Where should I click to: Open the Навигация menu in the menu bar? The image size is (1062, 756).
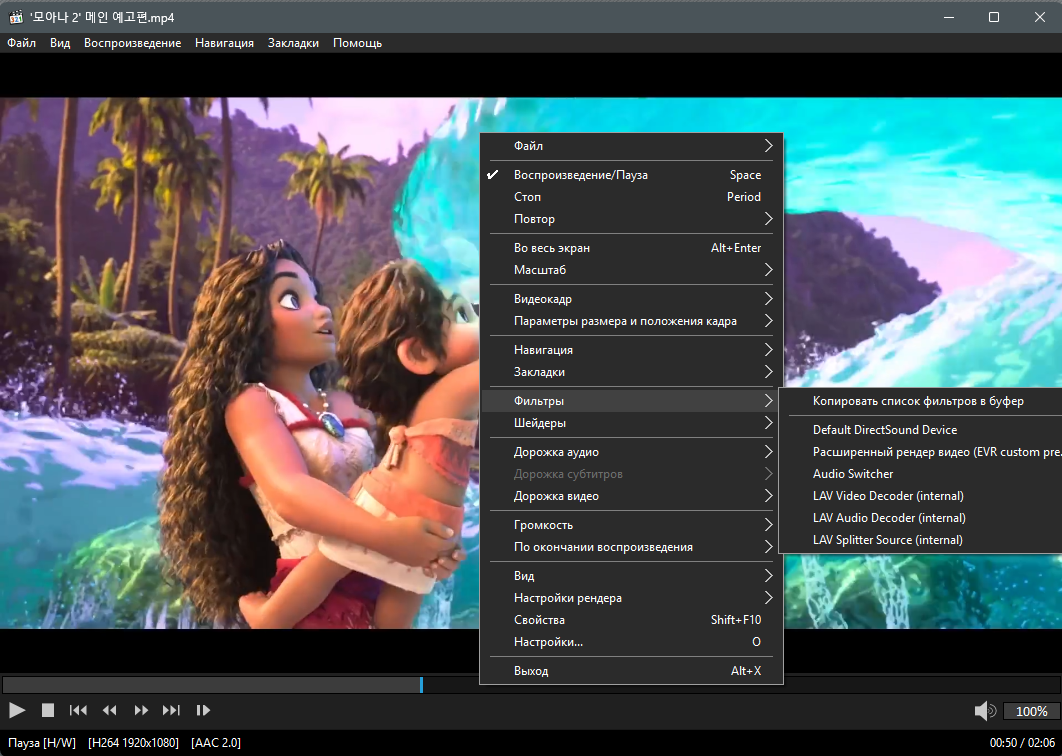point(224,43)
